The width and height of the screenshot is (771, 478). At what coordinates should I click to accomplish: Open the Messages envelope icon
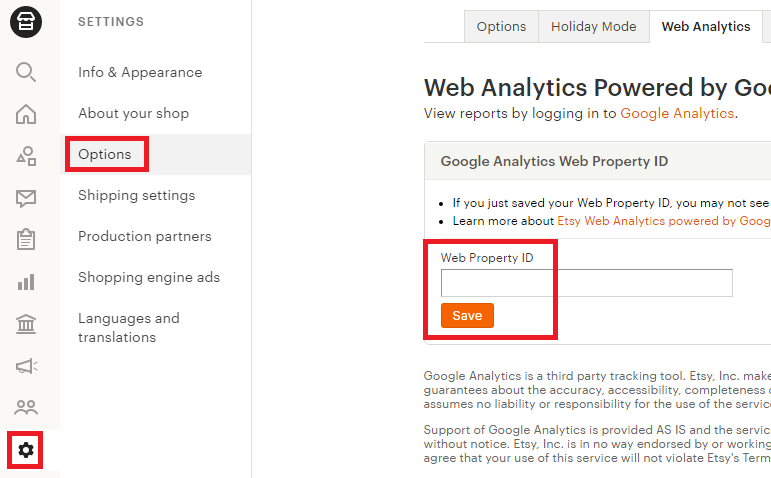[26, 198]
